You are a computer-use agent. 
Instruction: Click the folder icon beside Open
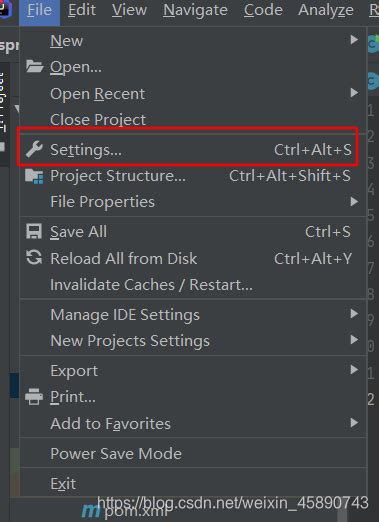[34, 66]
